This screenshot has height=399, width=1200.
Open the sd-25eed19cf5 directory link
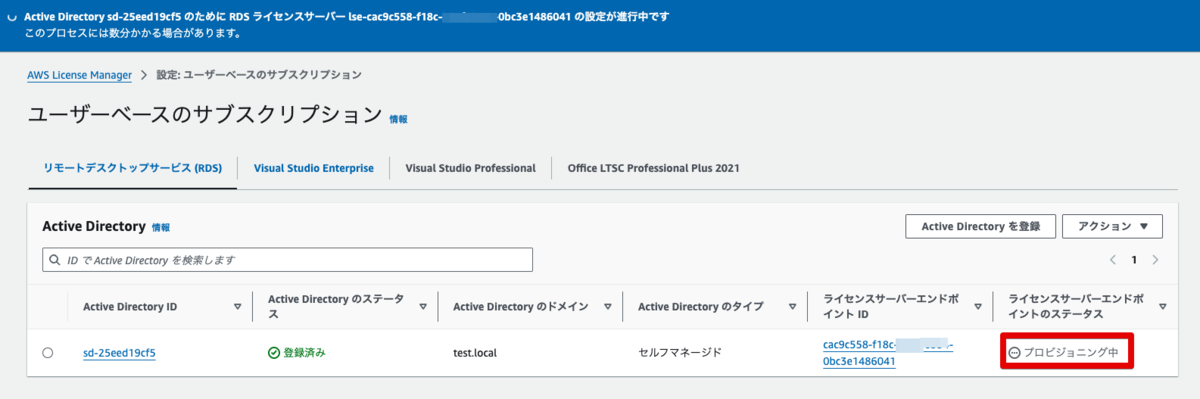point(119,353)
